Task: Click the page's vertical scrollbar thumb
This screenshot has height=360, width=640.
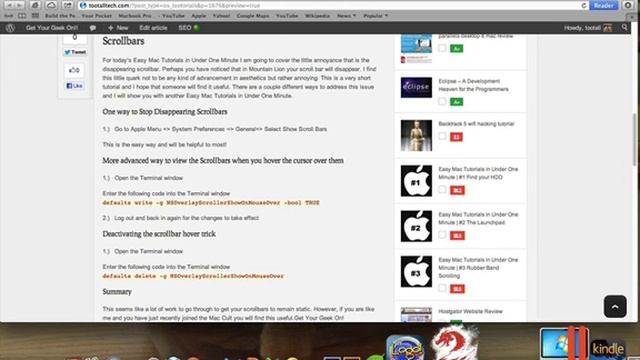Action: click(635, 139)
